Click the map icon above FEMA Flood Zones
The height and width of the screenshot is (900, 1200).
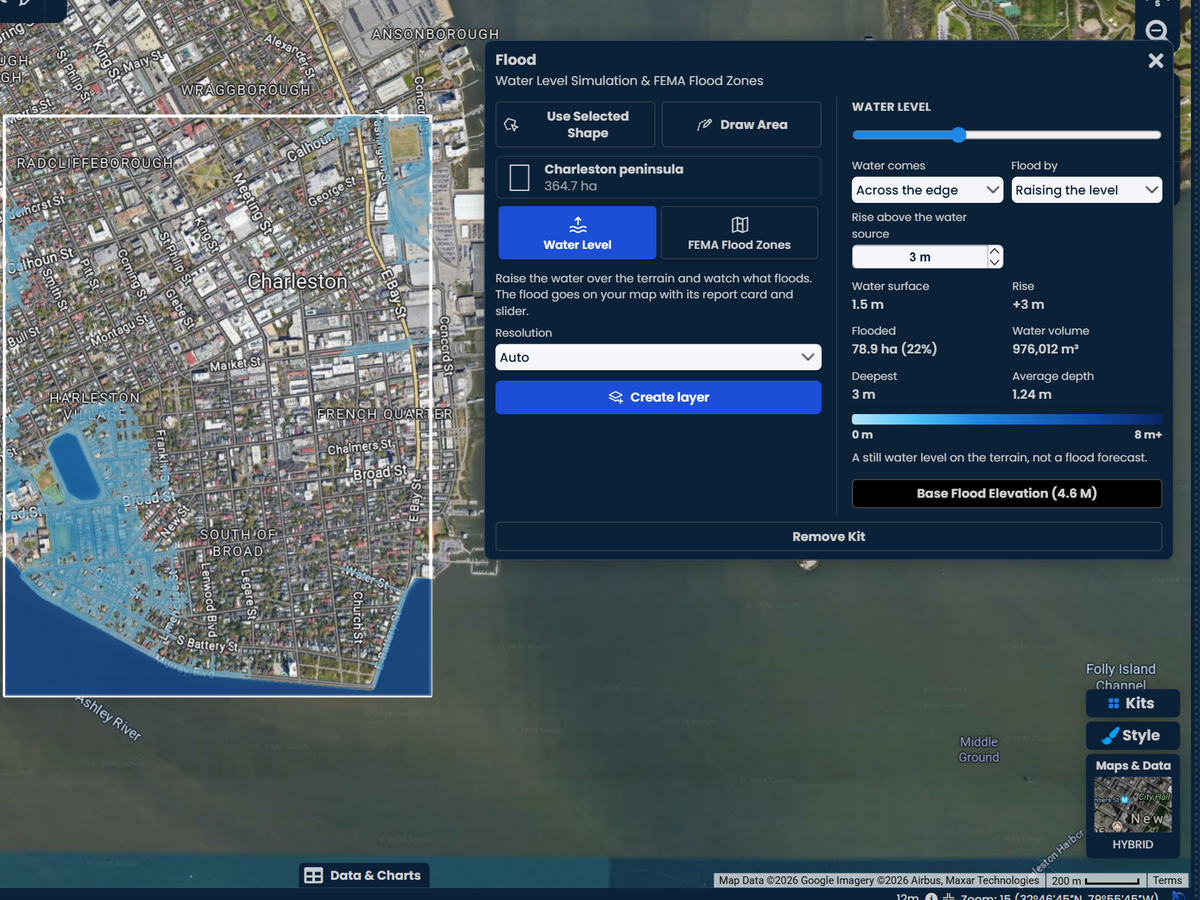739,225
